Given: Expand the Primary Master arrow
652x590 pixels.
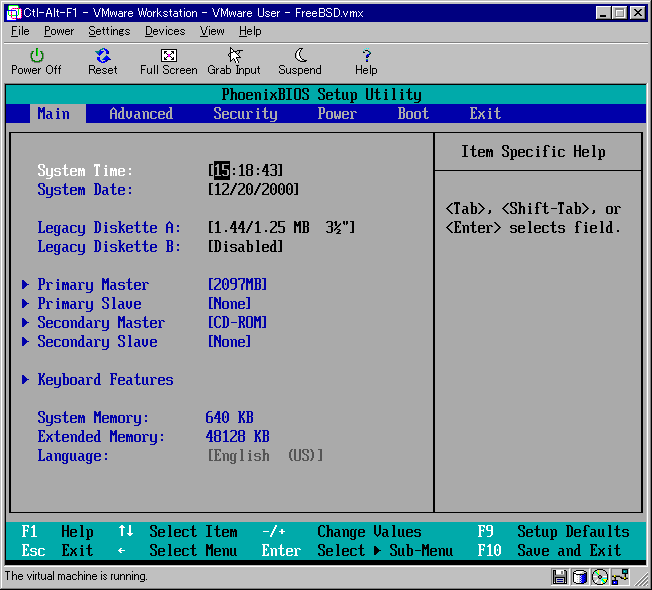Looking at the screenshot, I should point(25,285).
